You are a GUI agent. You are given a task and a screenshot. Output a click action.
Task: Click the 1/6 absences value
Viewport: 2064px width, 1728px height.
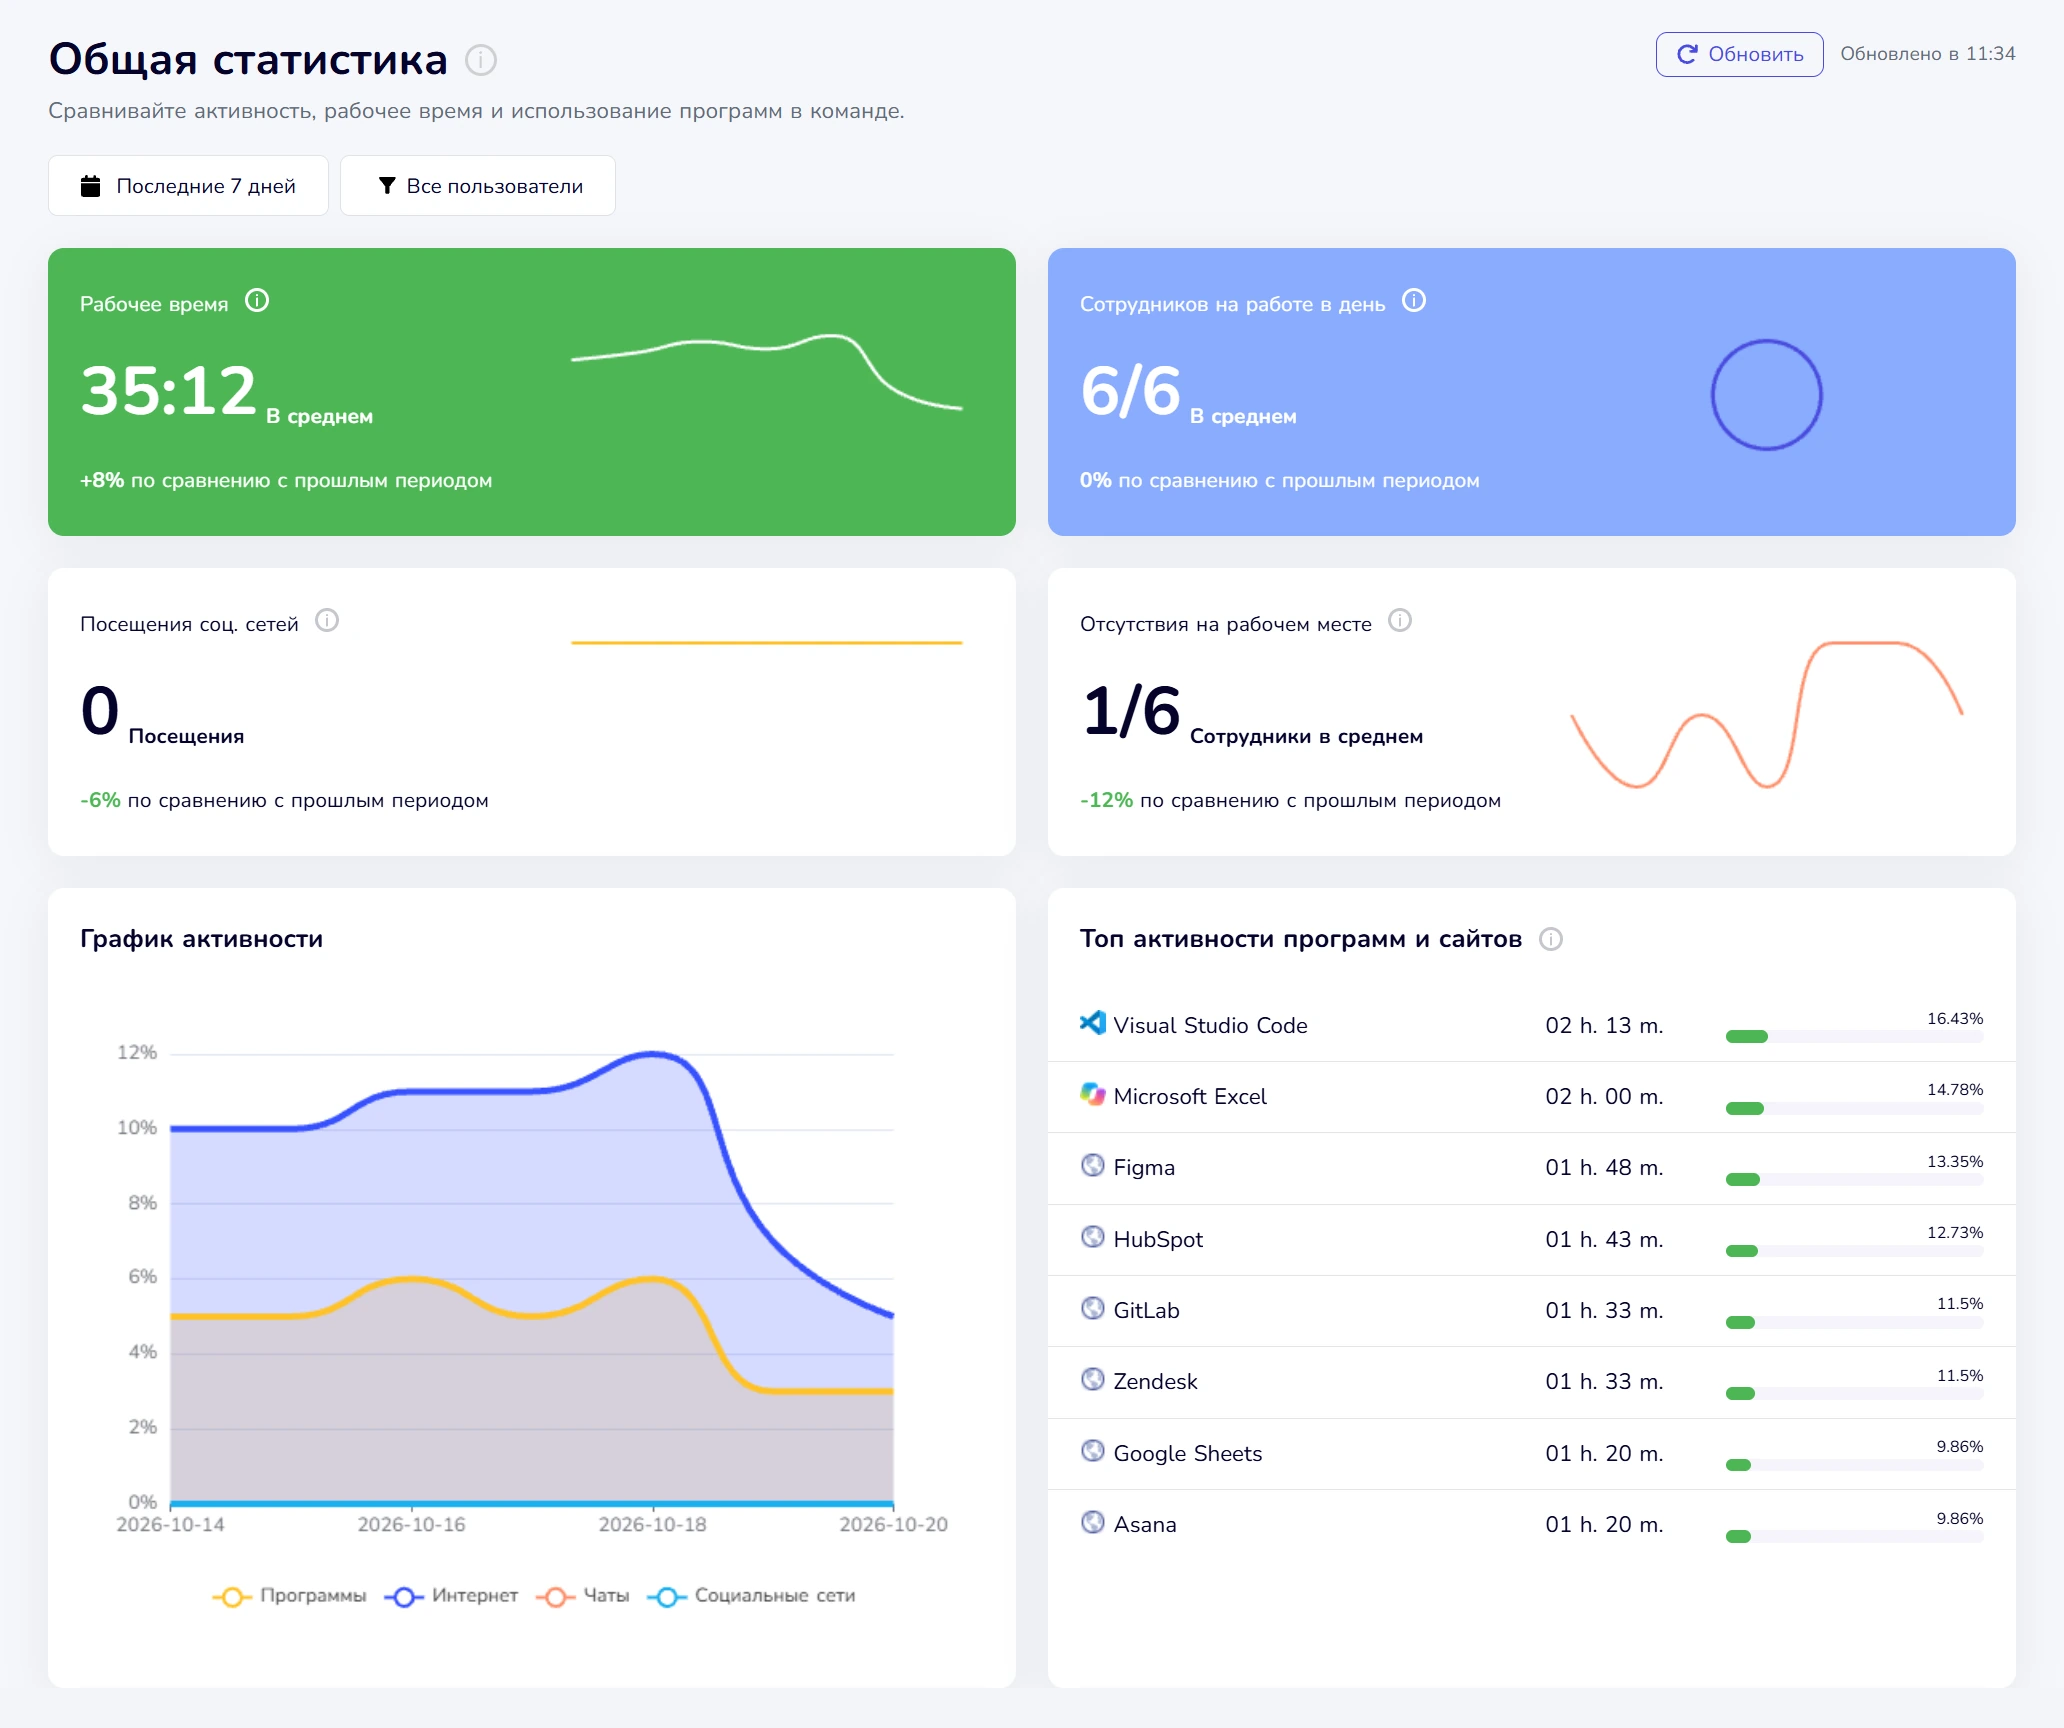coord(1131,710)
